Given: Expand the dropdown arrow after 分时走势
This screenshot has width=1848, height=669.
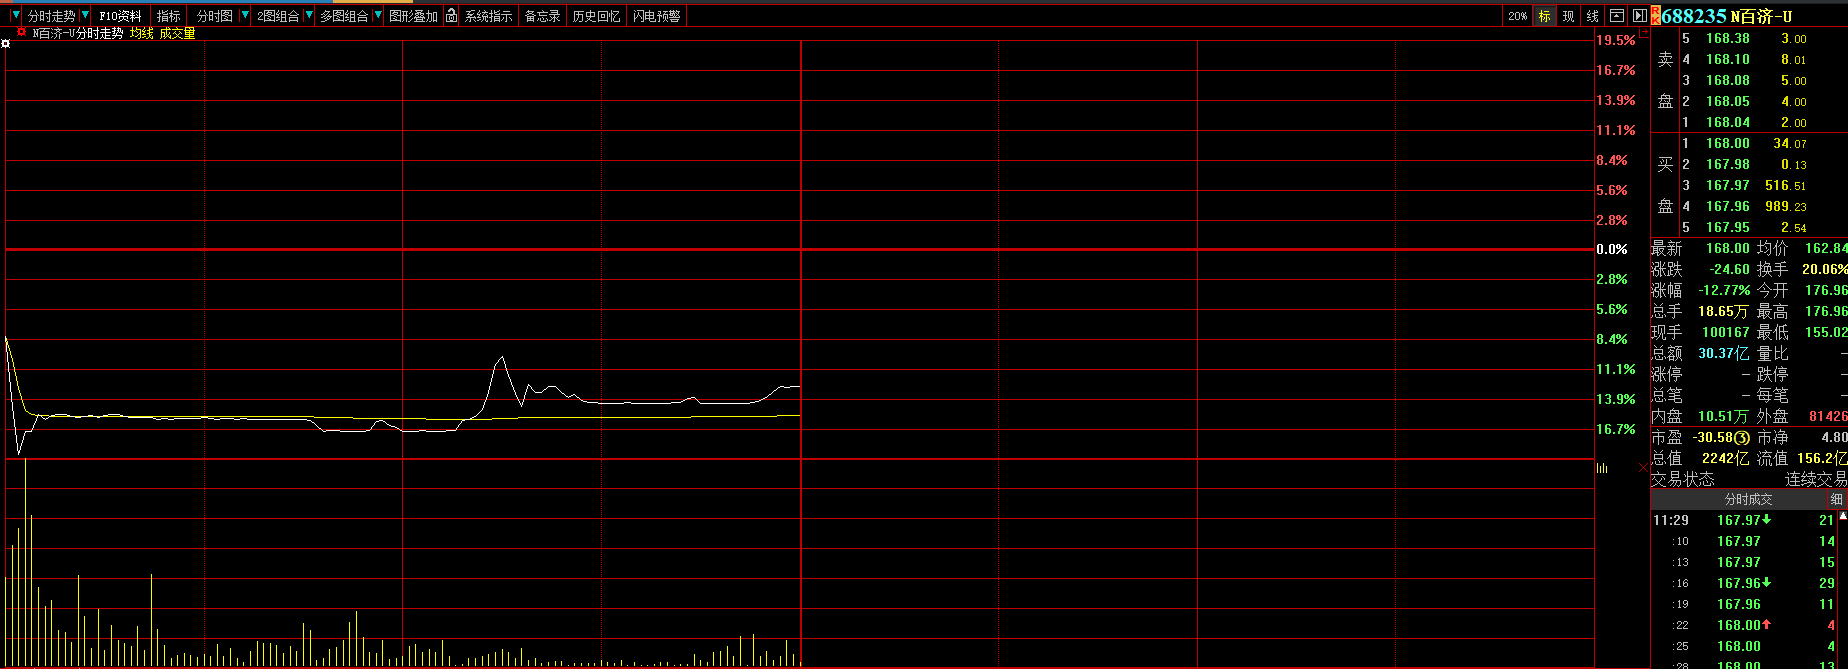Looking at the screenshot, I should tap(85, 16).
